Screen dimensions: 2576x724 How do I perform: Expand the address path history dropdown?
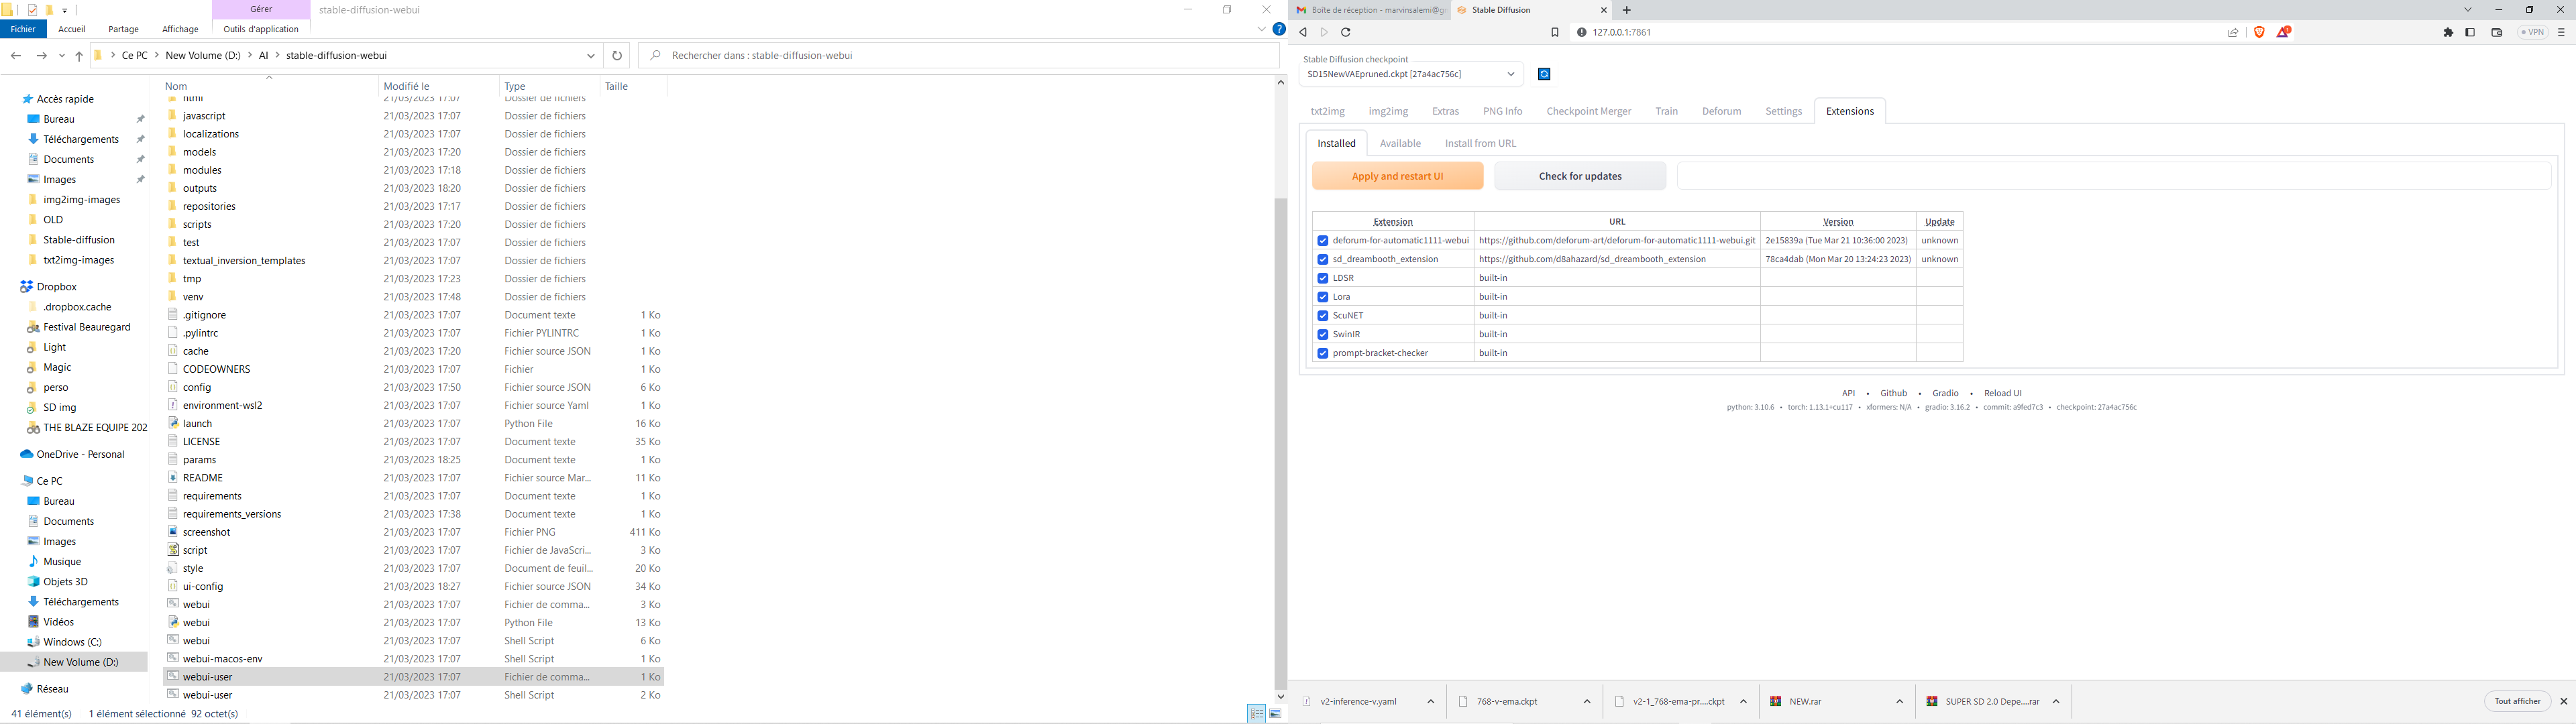[591, 56]
